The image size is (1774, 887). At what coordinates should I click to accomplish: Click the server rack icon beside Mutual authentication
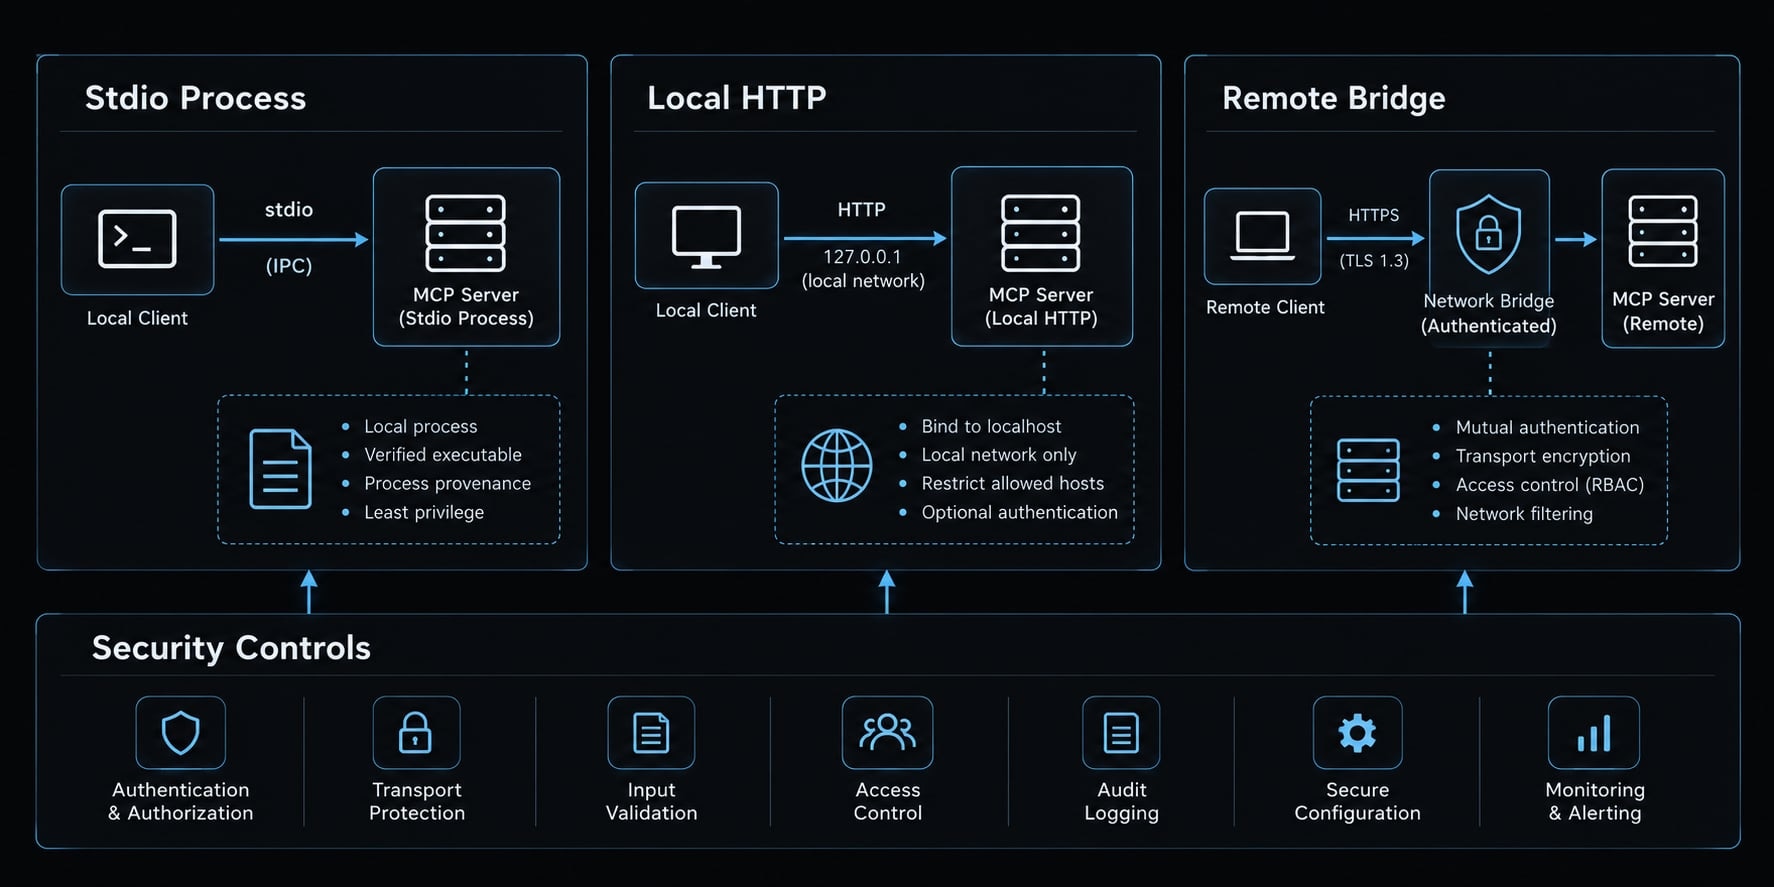tap(1368, 470)
